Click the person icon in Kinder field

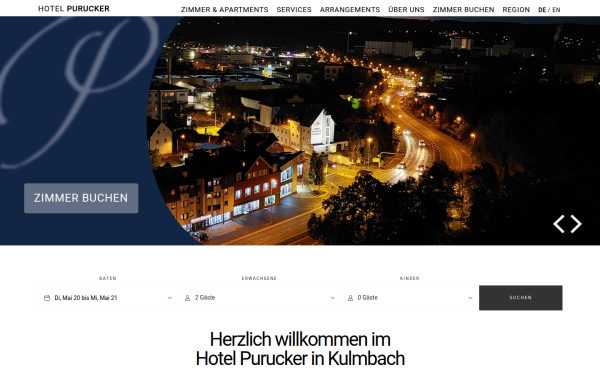pyautogui.click(x=350, y=298)
